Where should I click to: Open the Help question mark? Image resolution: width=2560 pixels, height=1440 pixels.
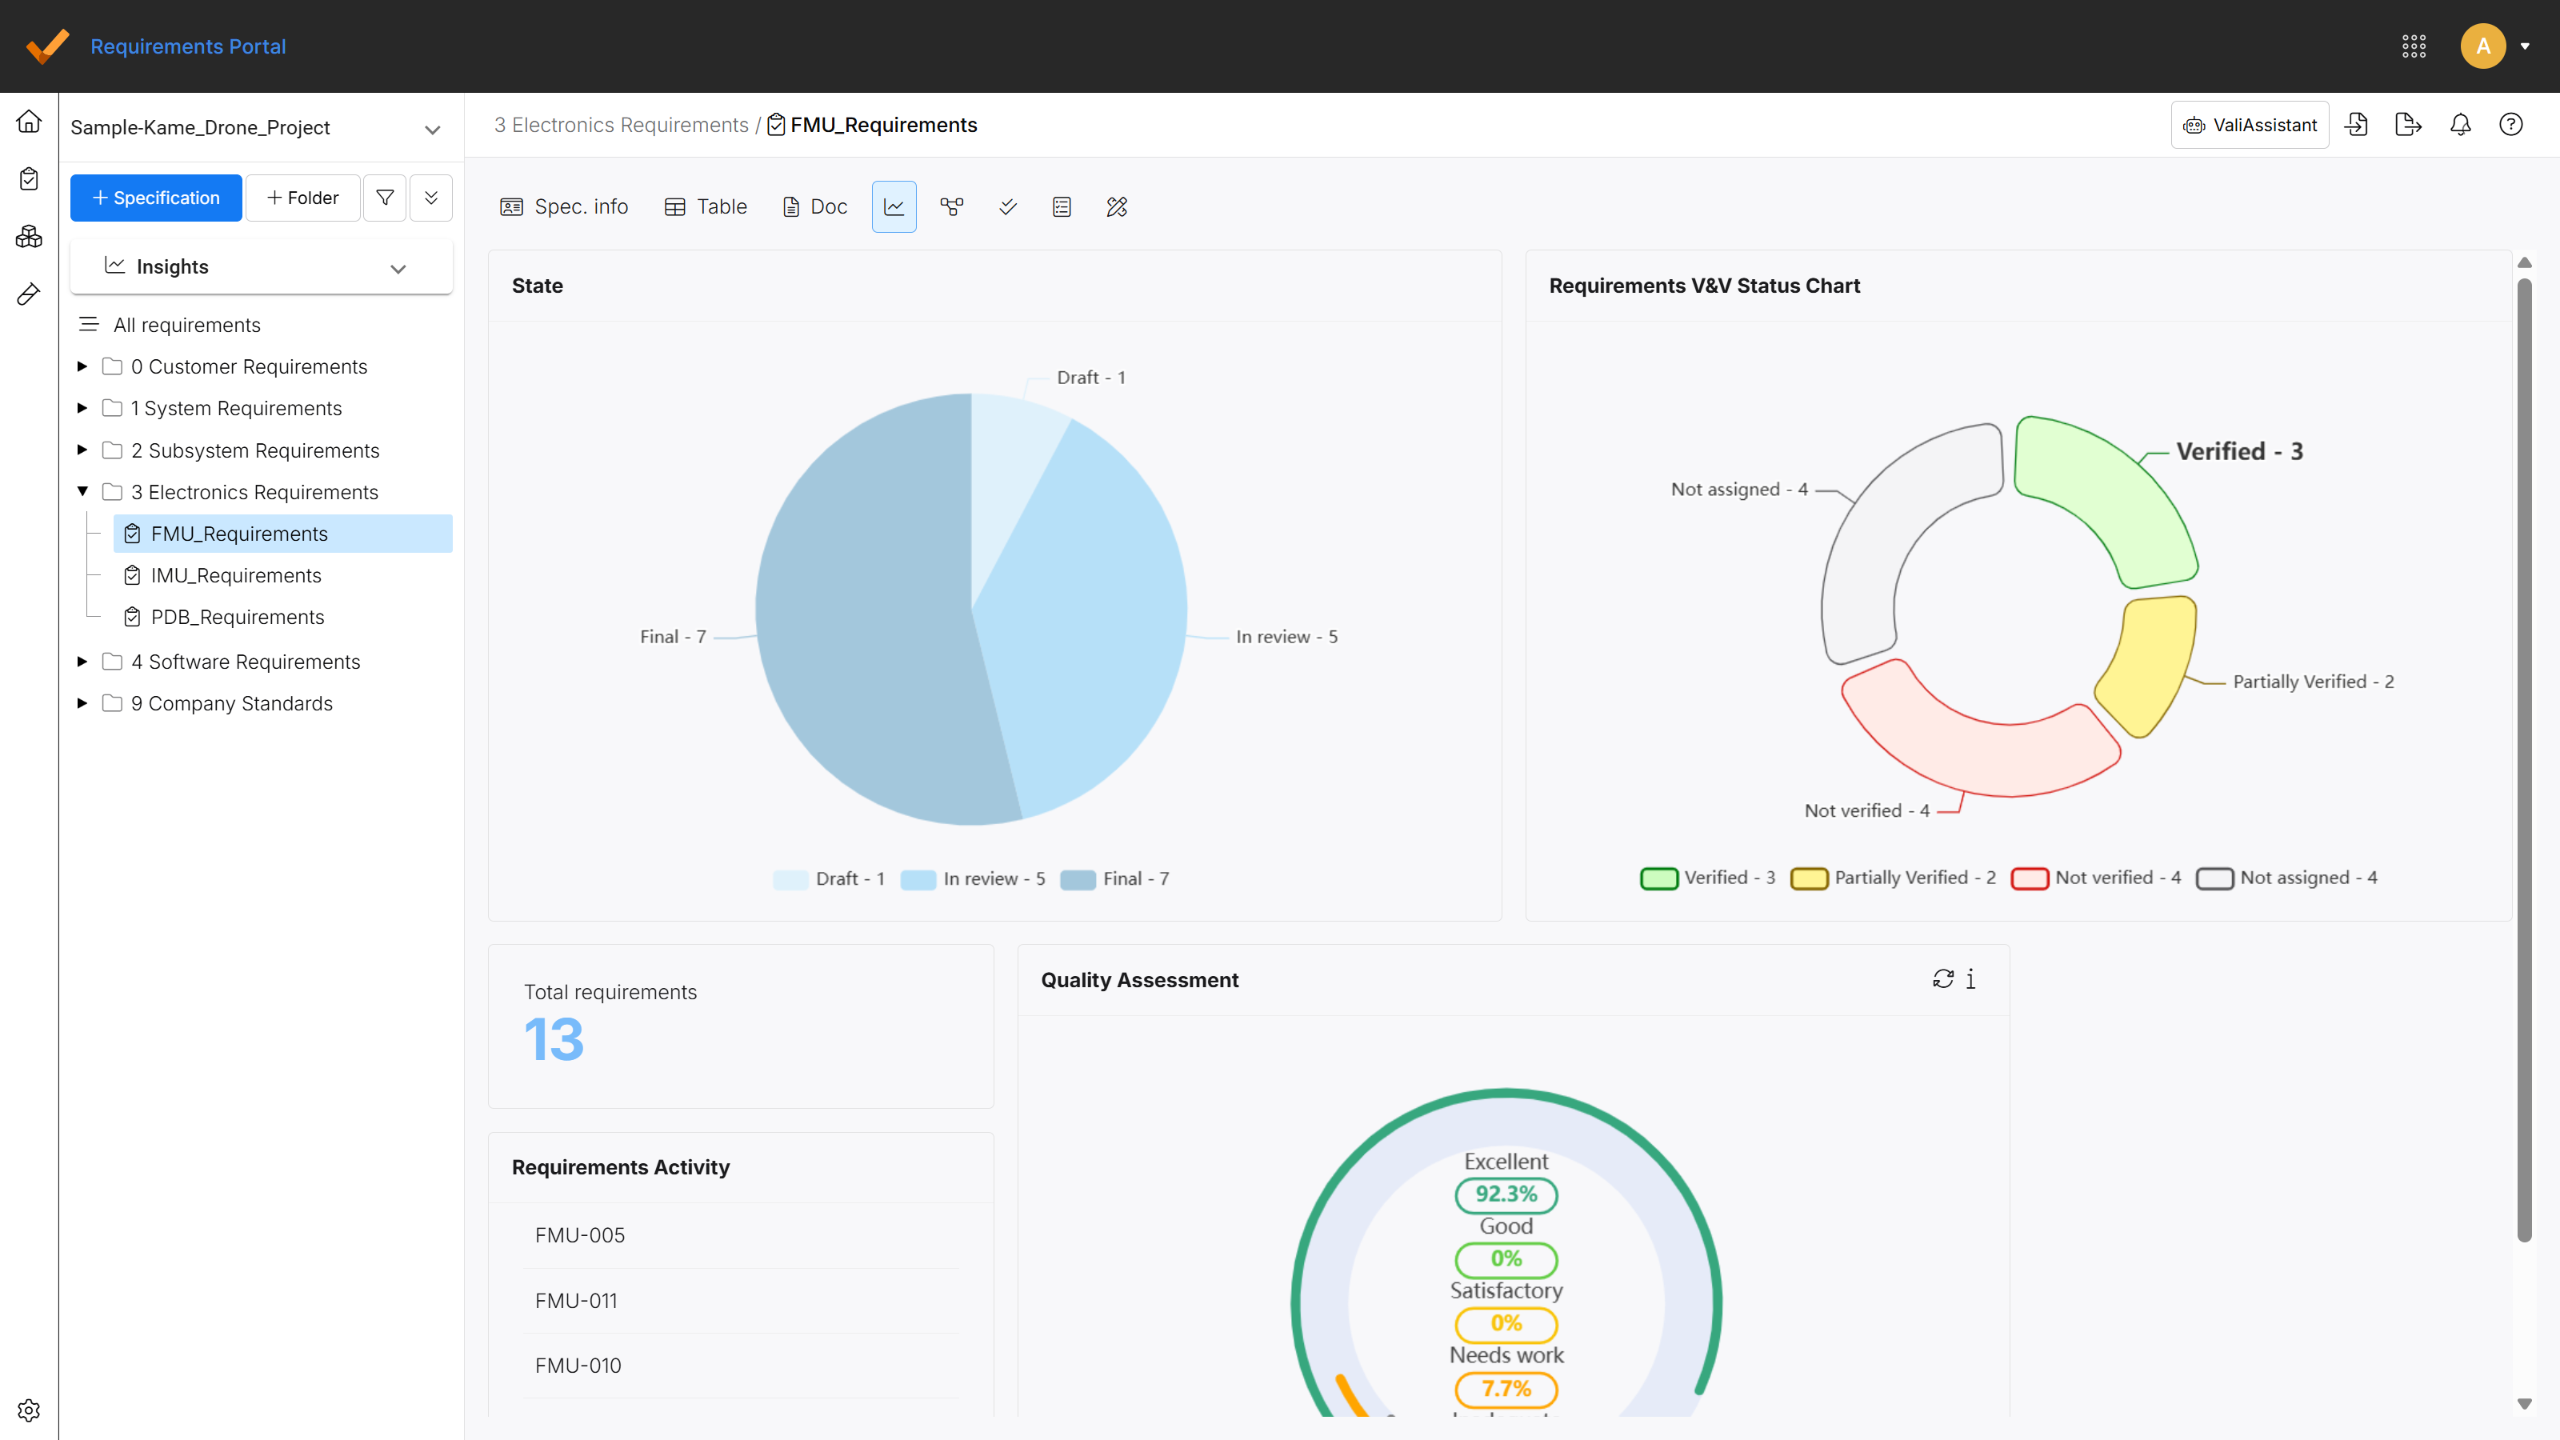(x=2512, y=124)
